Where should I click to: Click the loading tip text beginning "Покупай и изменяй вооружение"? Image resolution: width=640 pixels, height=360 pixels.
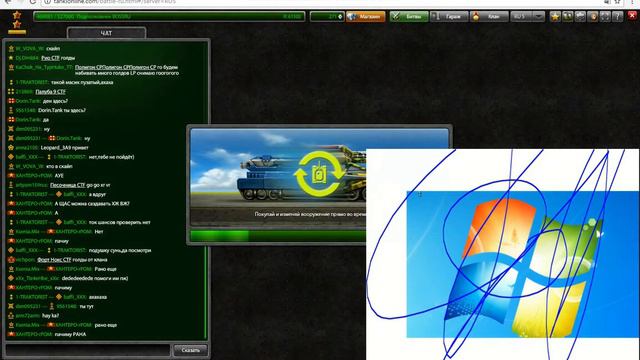(310, 214)
